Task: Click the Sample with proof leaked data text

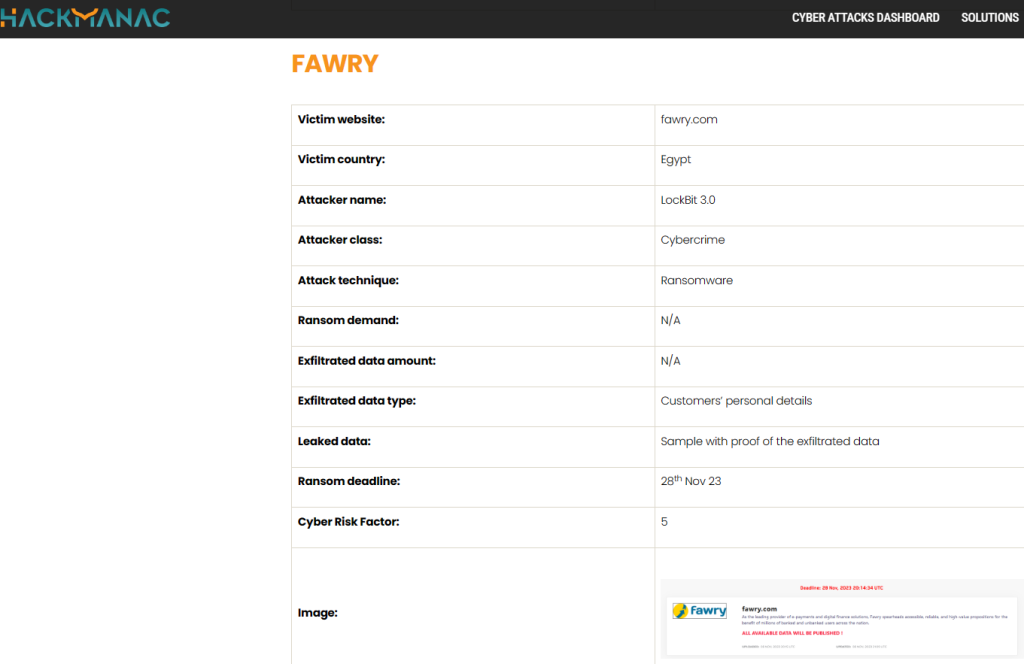Action: (770, 441)
